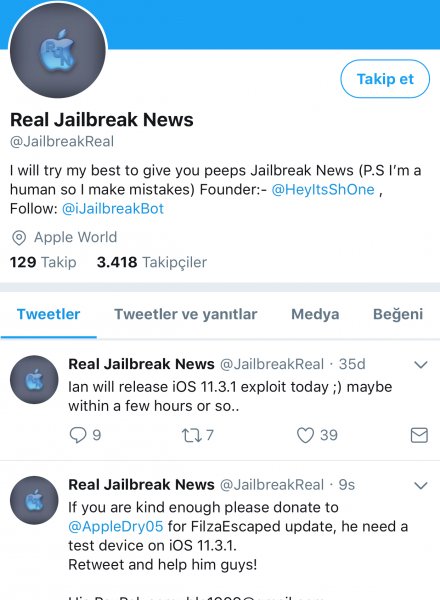View the 3.418 Takipçiler followers list
This screenshot has height=600, width=440.
(x=152, y=262)
